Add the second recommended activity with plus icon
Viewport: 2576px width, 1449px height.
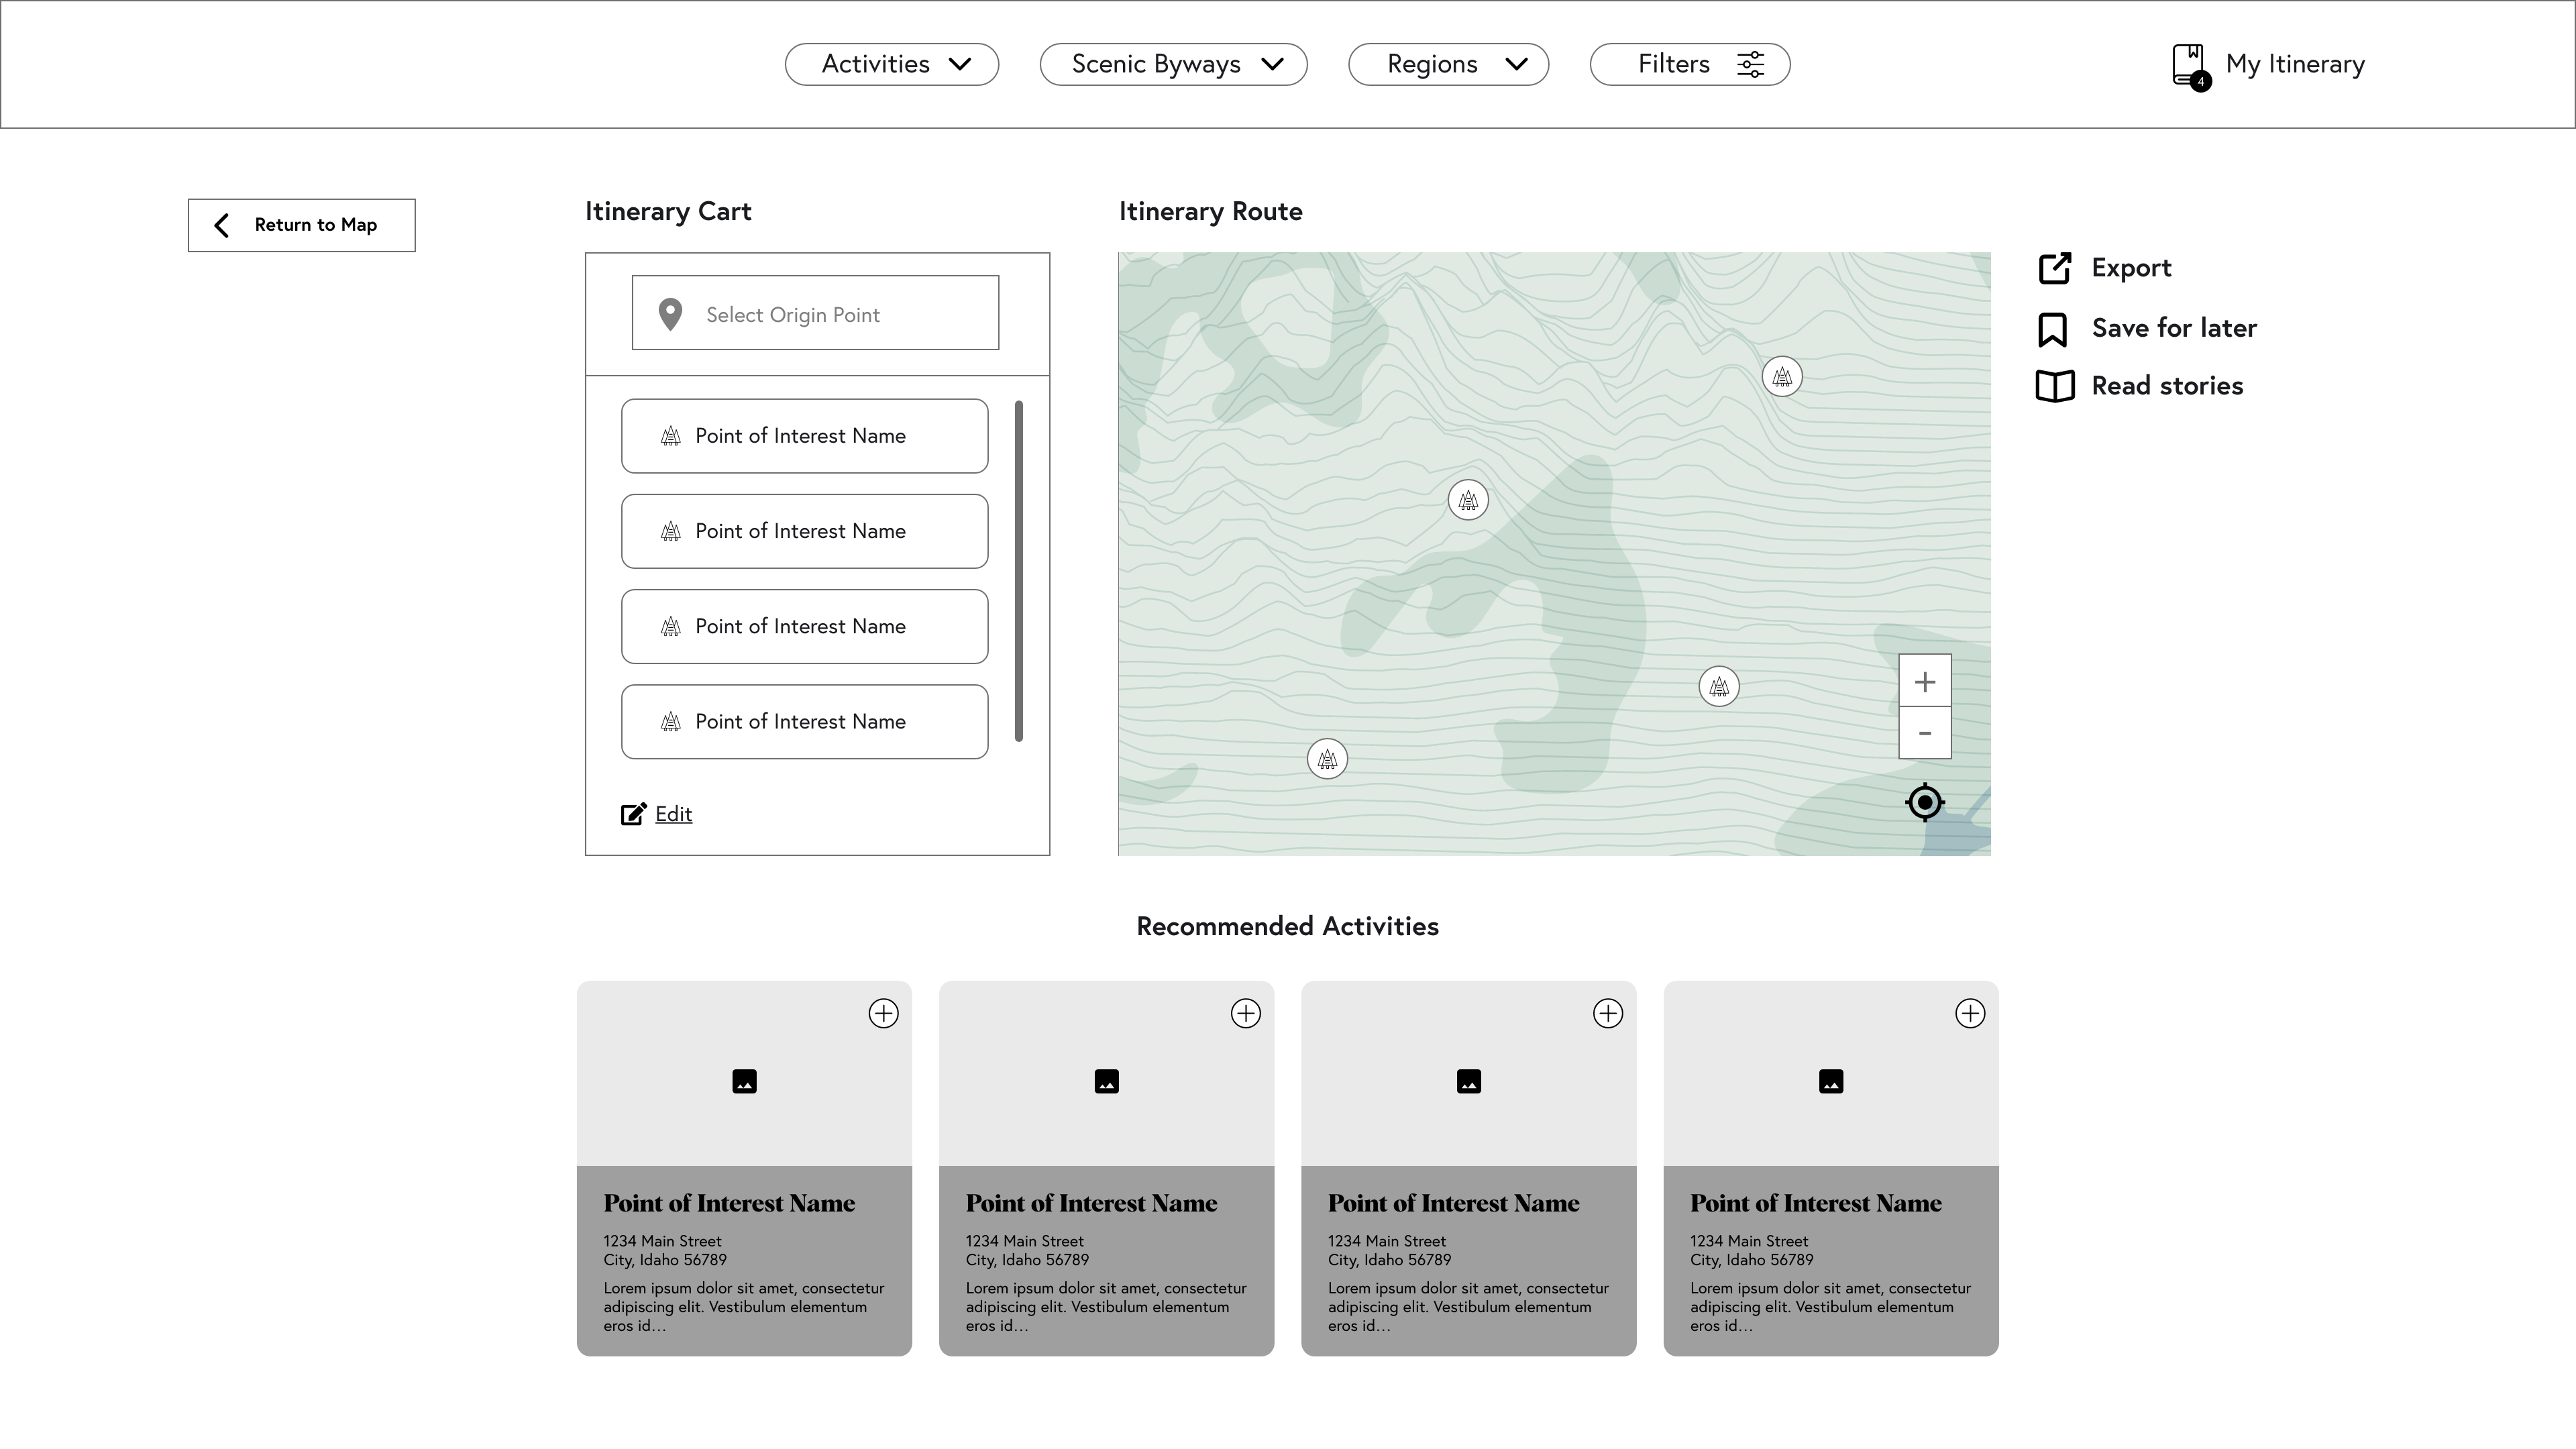[1245, 1013]
